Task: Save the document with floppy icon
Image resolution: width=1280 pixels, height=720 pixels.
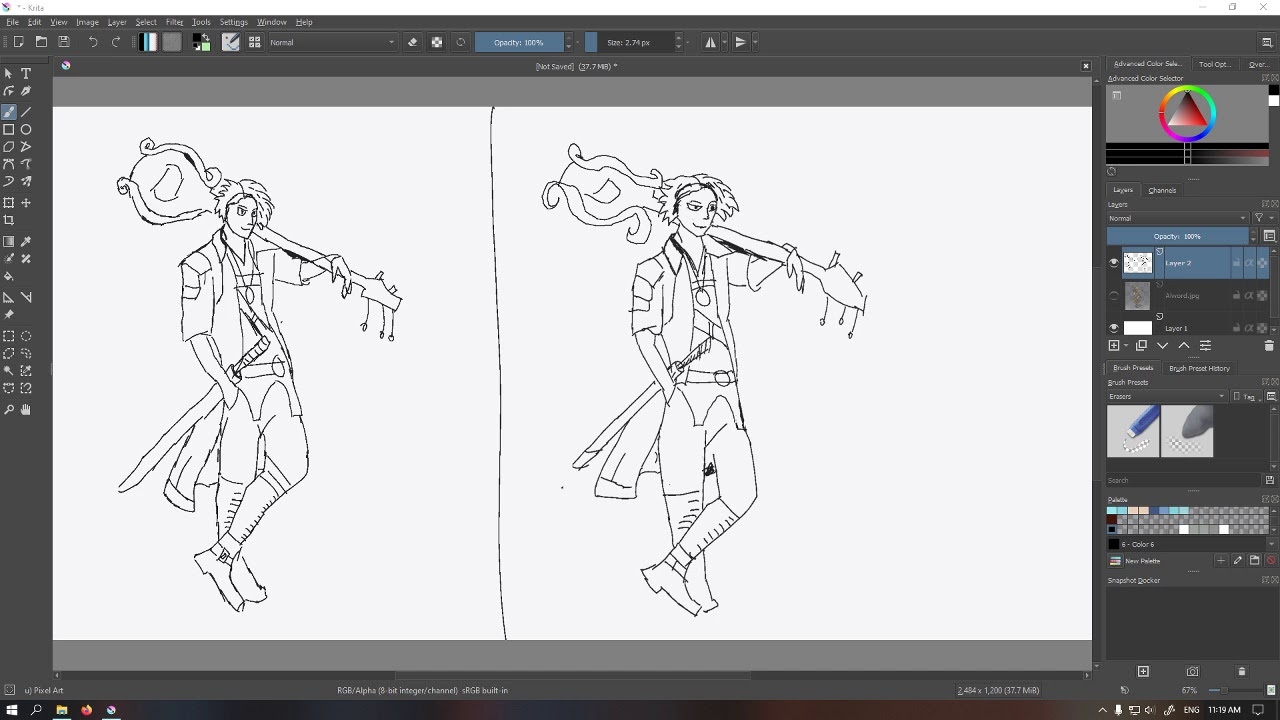Action: [64, 42]
